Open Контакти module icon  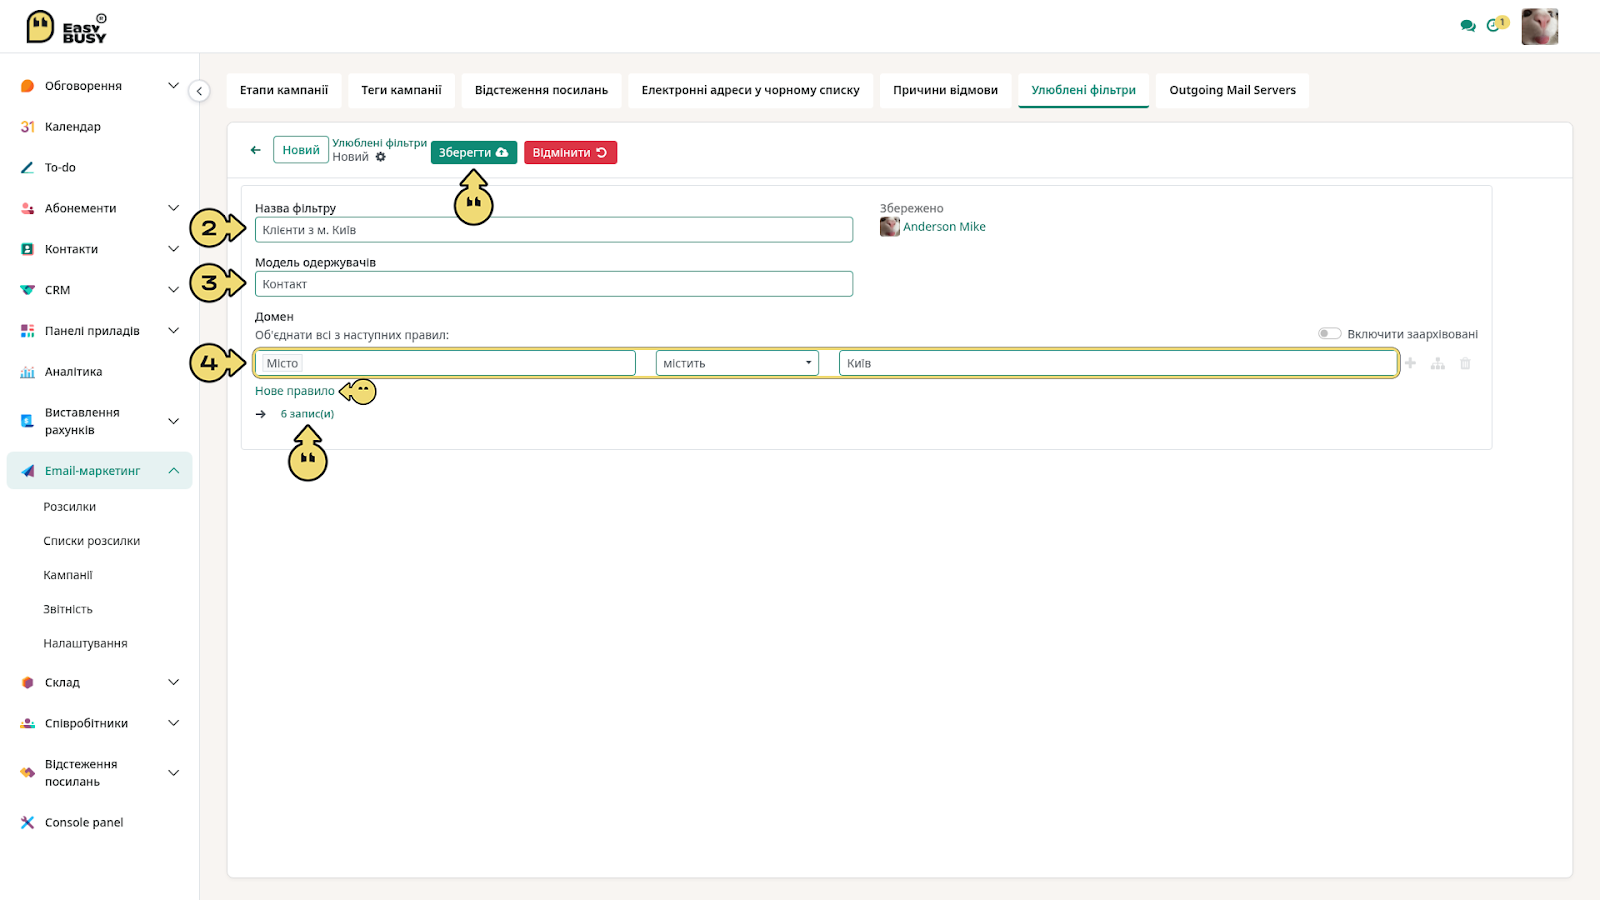click(27, 250)
